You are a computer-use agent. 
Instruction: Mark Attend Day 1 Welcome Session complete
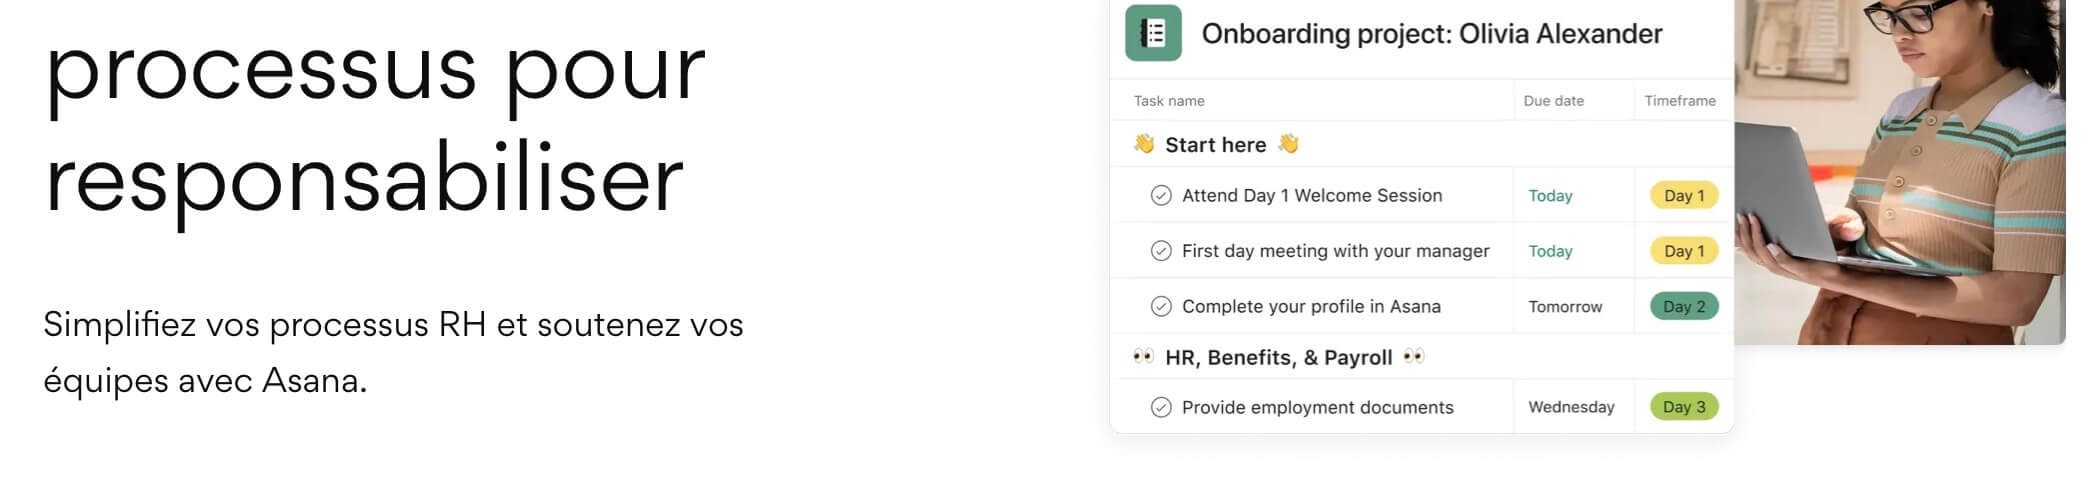tap(1161, 195)
